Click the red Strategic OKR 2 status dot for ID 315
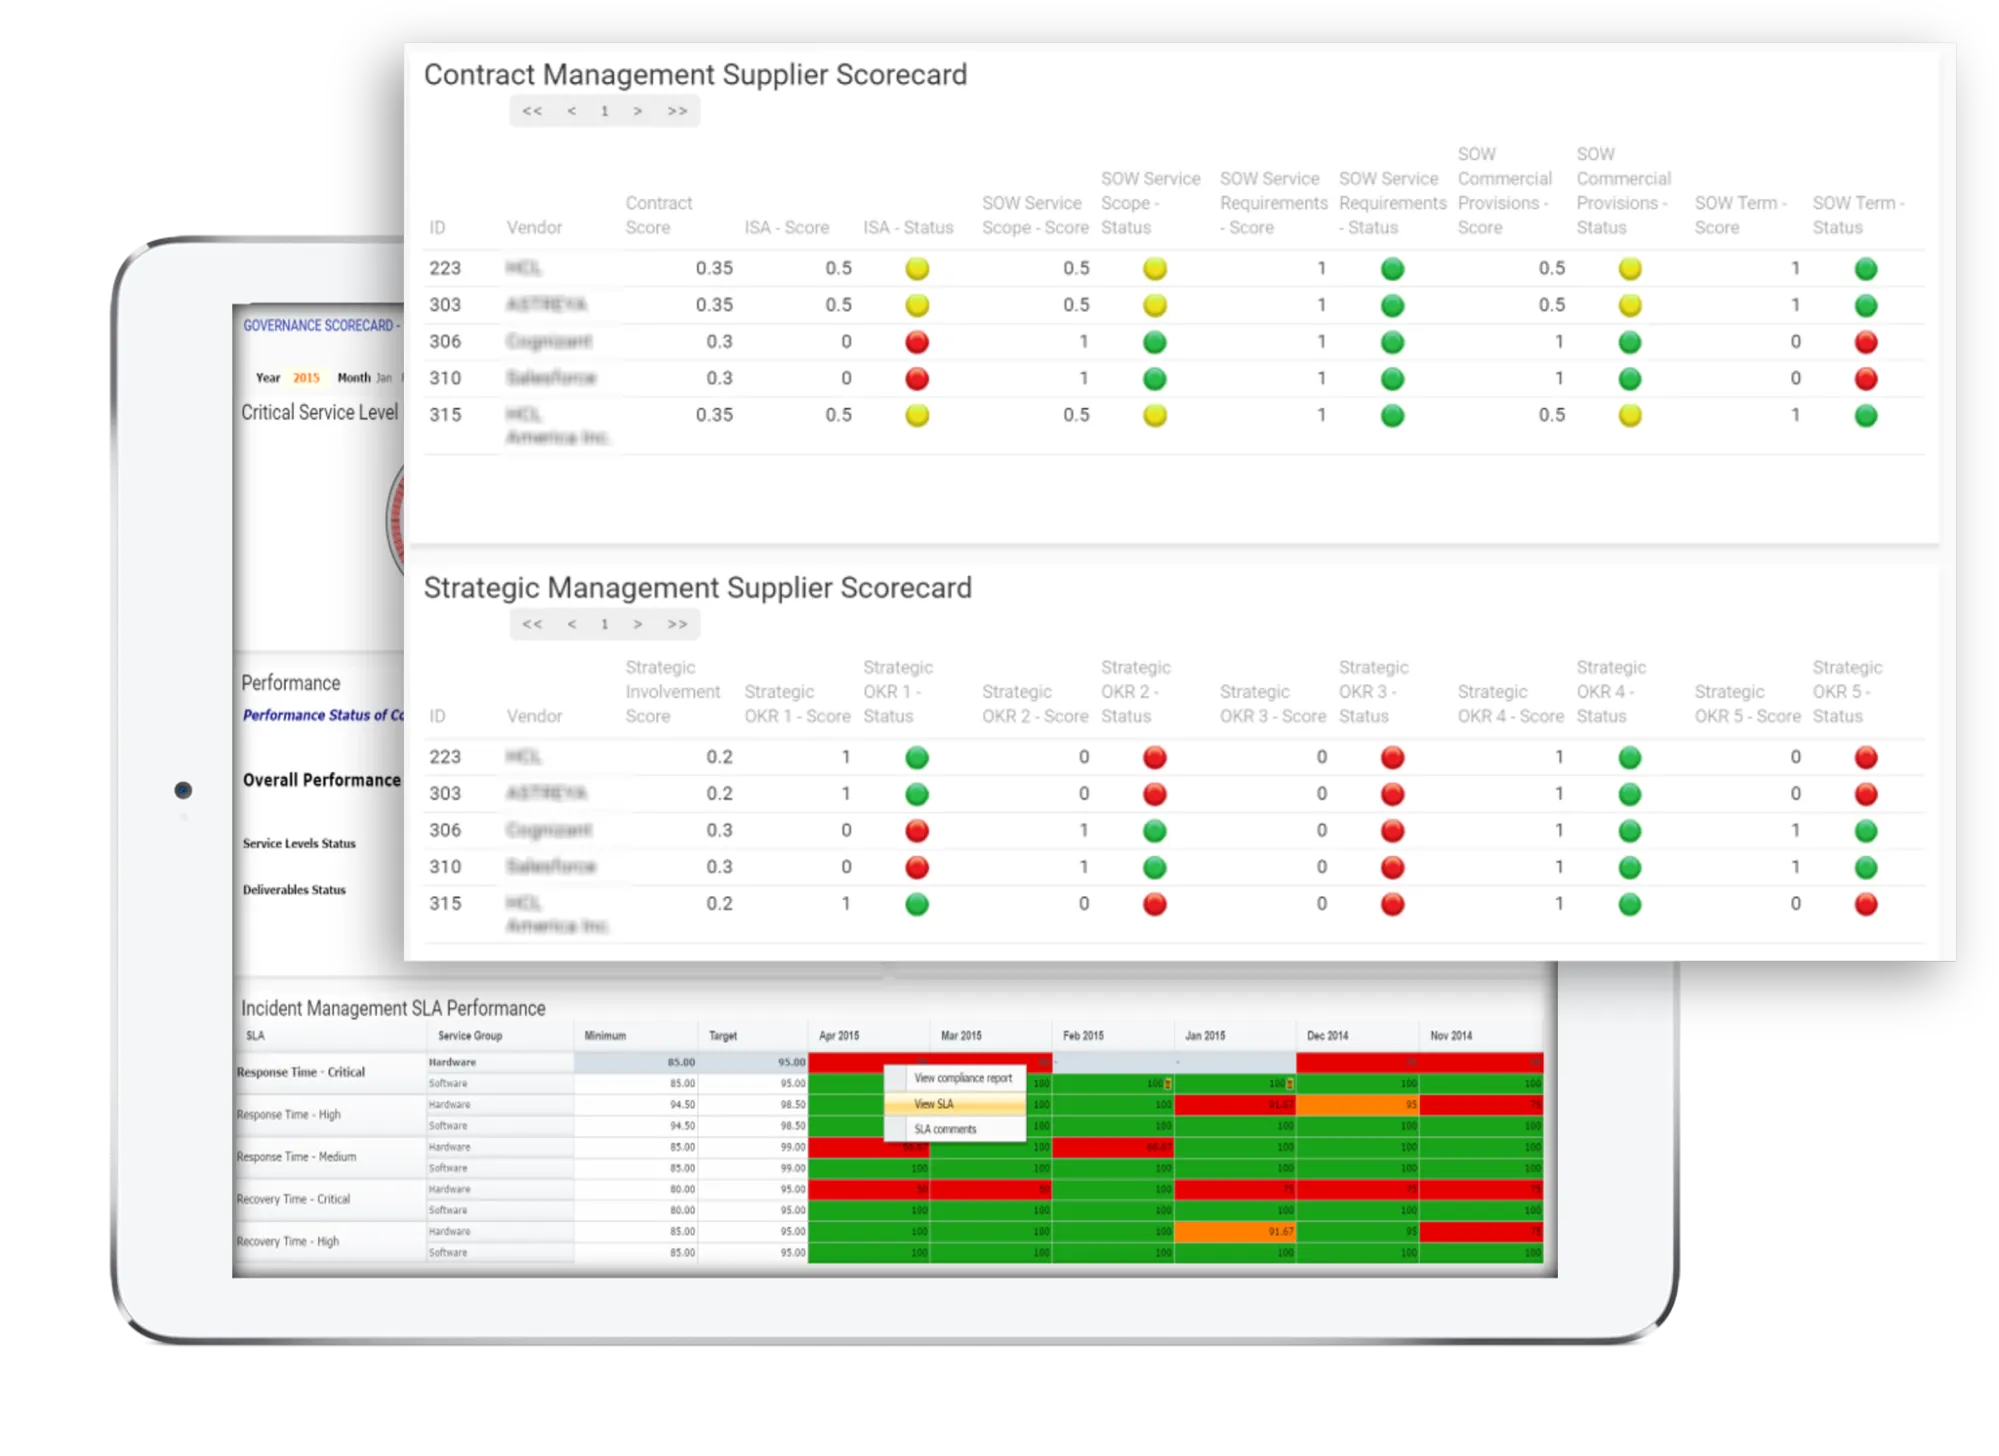Image resolution: width=1999 pixels, height=1456 pixels. click(x=1154, y=904)
